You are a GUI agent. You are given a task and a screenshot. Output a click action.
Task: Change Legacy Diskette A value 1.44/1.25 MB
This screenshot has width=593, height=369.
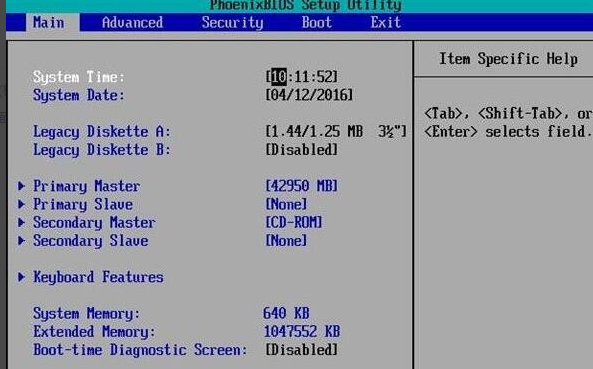[x=336, y=132]
